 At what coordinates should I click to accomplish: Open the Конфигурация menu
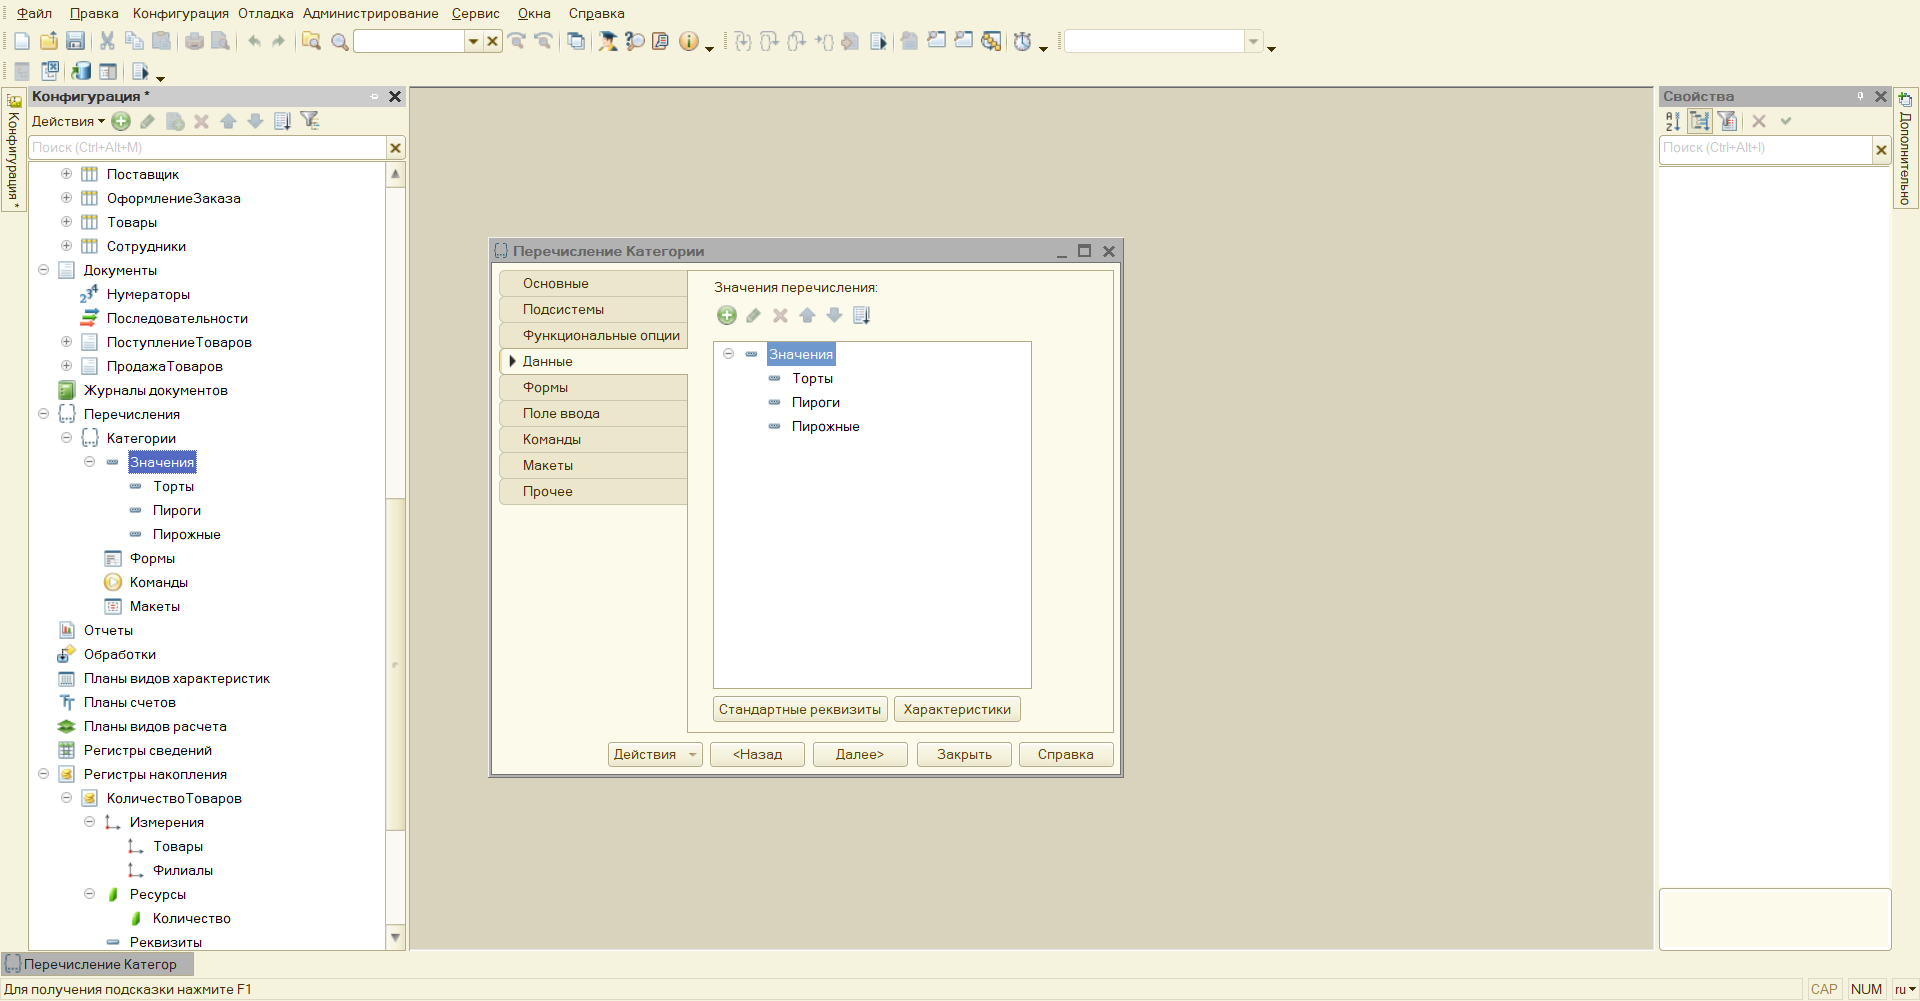click(181, 13)
